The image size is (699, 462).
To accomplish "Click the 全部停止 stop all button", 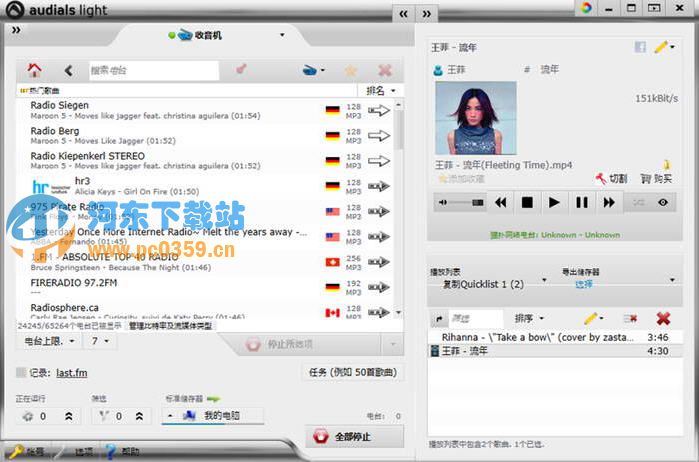I will pos(354,436).
